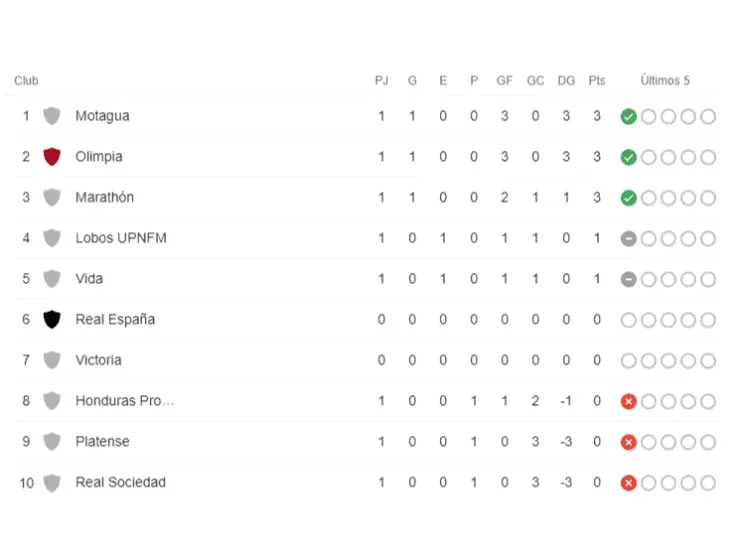Click the DG column header
The image size is (740, 557).
(566, 81)
